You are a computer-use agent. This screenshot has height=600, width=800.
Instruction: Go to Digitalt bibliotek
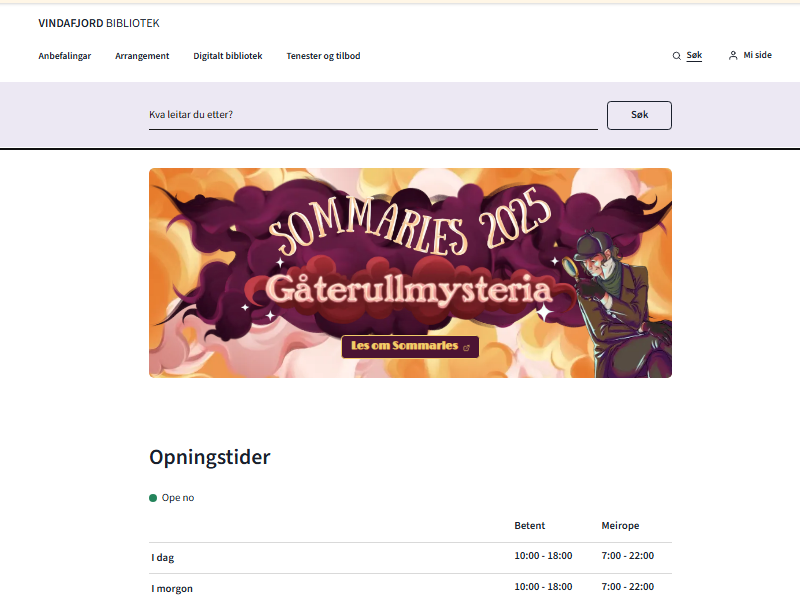click(x=228, y=56)
